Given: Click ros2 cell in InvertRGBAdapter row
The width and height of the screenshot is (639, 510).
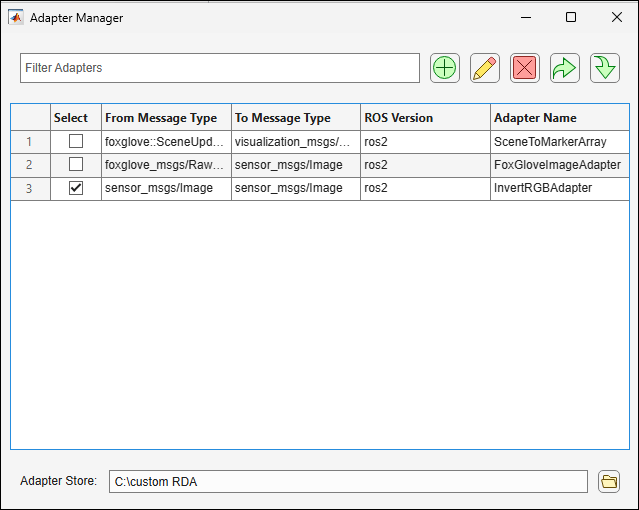Looking at the screenshot, I should (425, 188).
